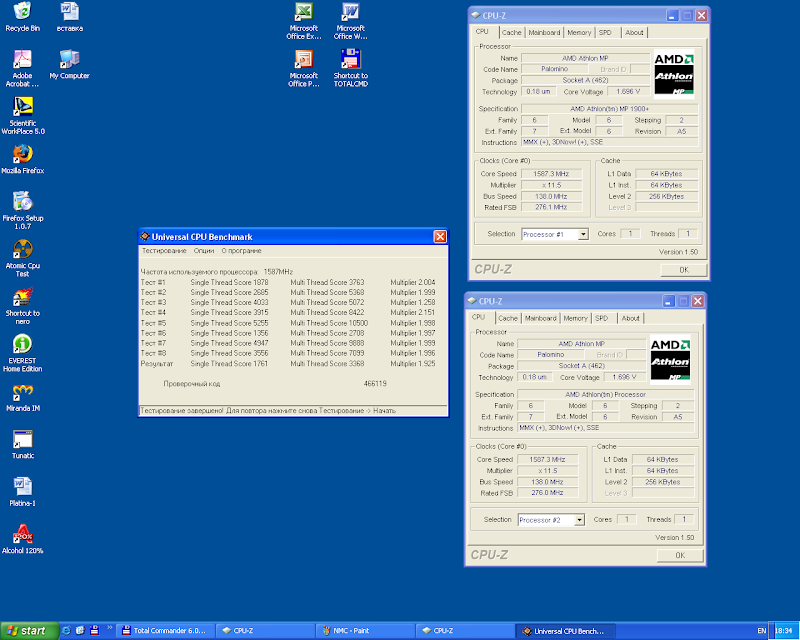Open the Опции menu in Universal CPU Benchmark
The height and width of the screenshot is (640, 800).
point(204,251)
